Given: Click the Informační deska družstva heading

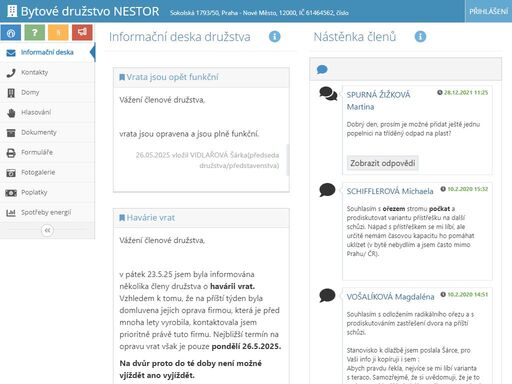Looking at the screenshot, I should [x=180, y=37].
